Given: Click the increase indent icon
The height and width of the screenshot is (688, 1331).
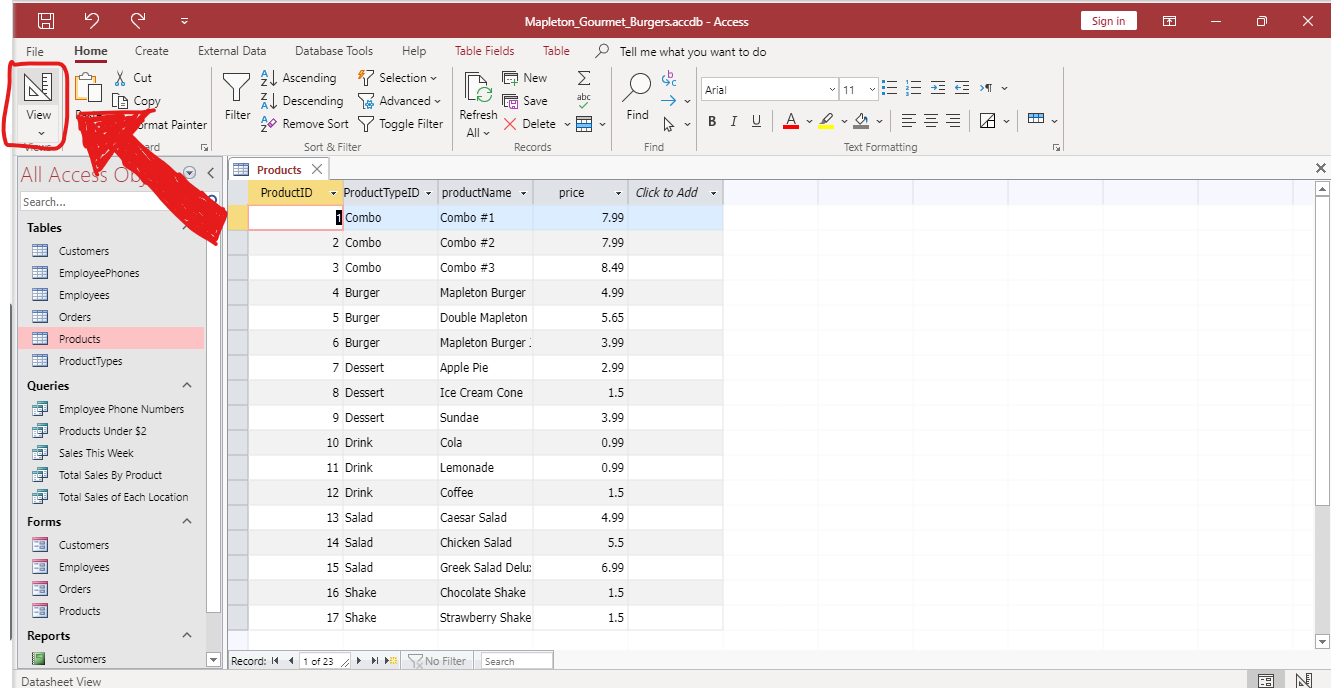Looking at the screenshot, I should point(937,88).
